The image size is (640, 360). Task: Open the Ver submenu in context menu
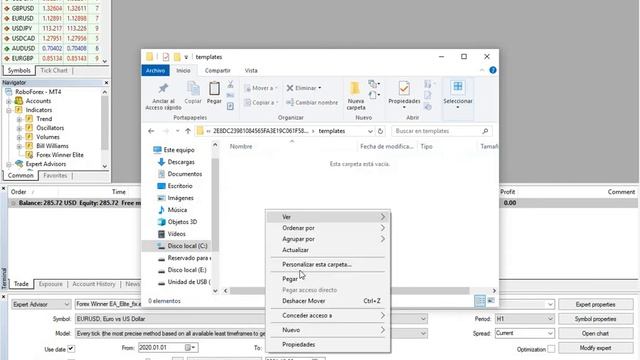click(x=328, y=217)
